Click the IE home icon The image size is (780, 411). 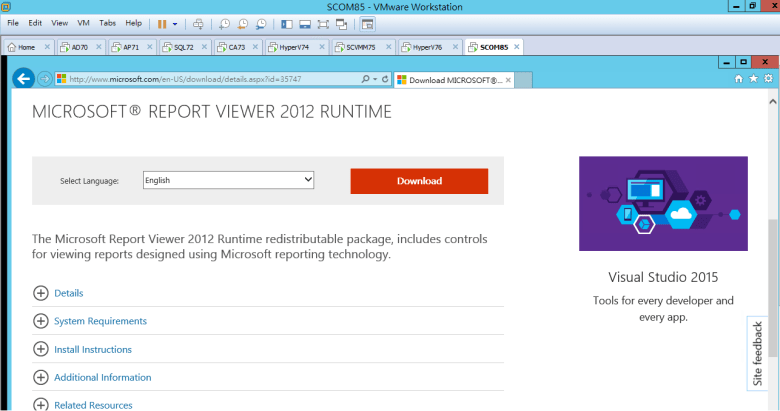click(x=738, y=78)
